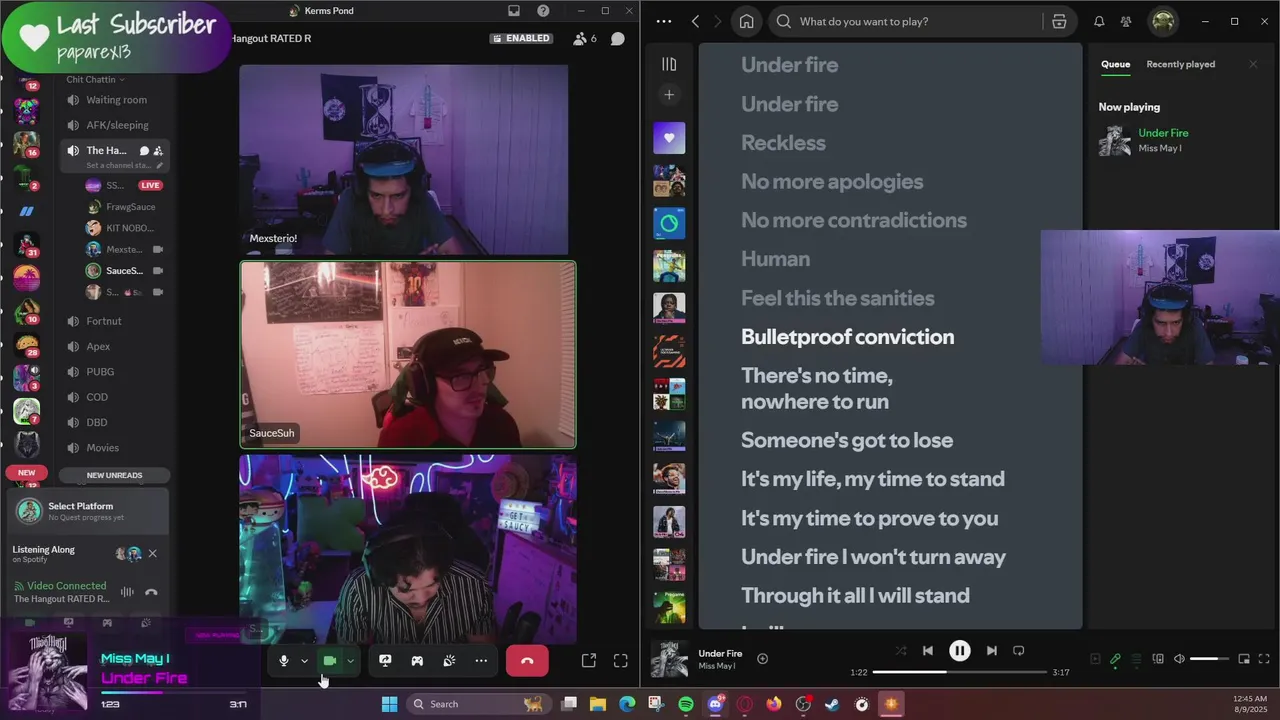Open more call options ellipsis in Discord
The image size is (1280, 720).
point(481,661)
